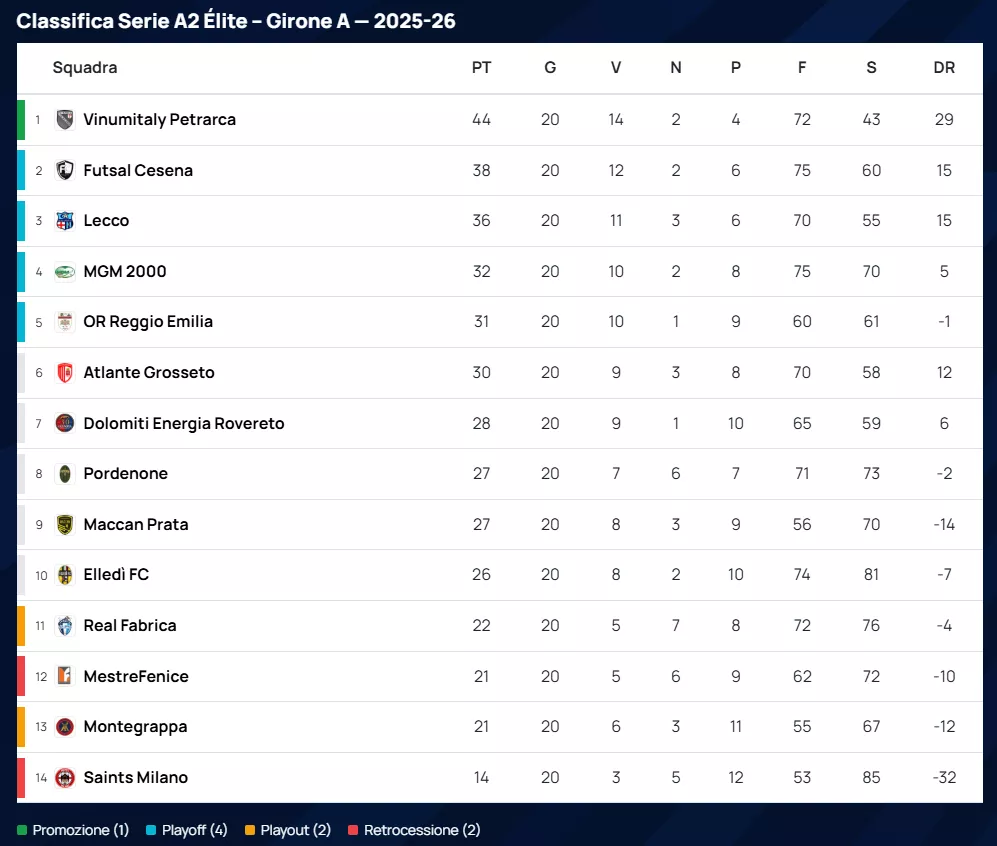Viewport: 997px width, 846px height.
Task: Sort table by PT column header
Action: coord(481,68)
